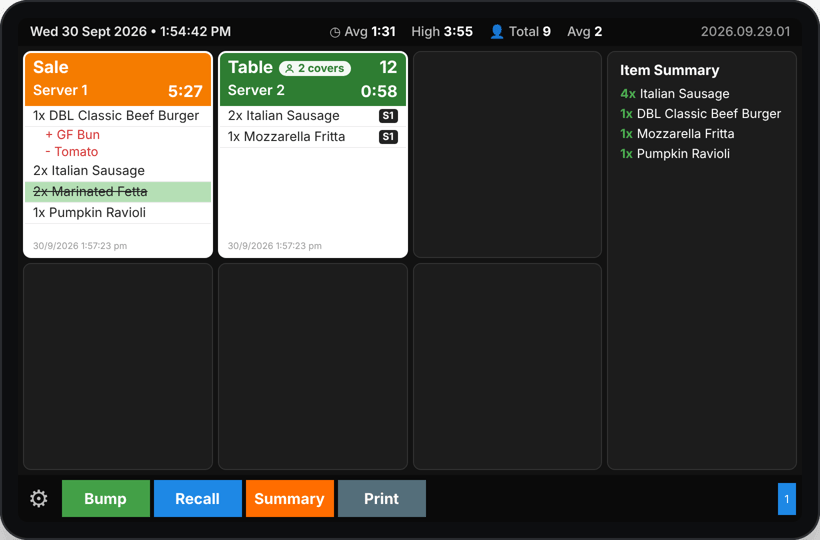
Task: Click the date and time in header
Action: point(131,32)
